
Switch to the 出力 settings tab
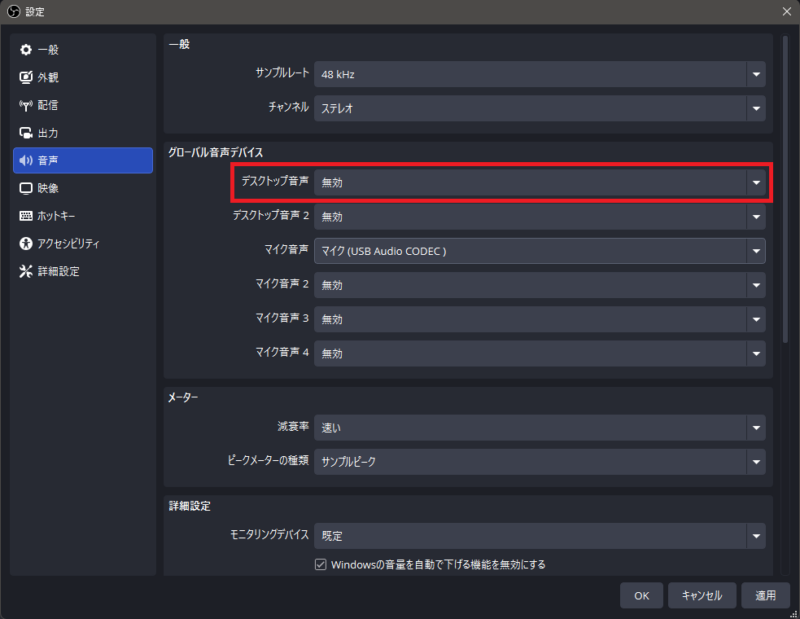pos(83,133)
